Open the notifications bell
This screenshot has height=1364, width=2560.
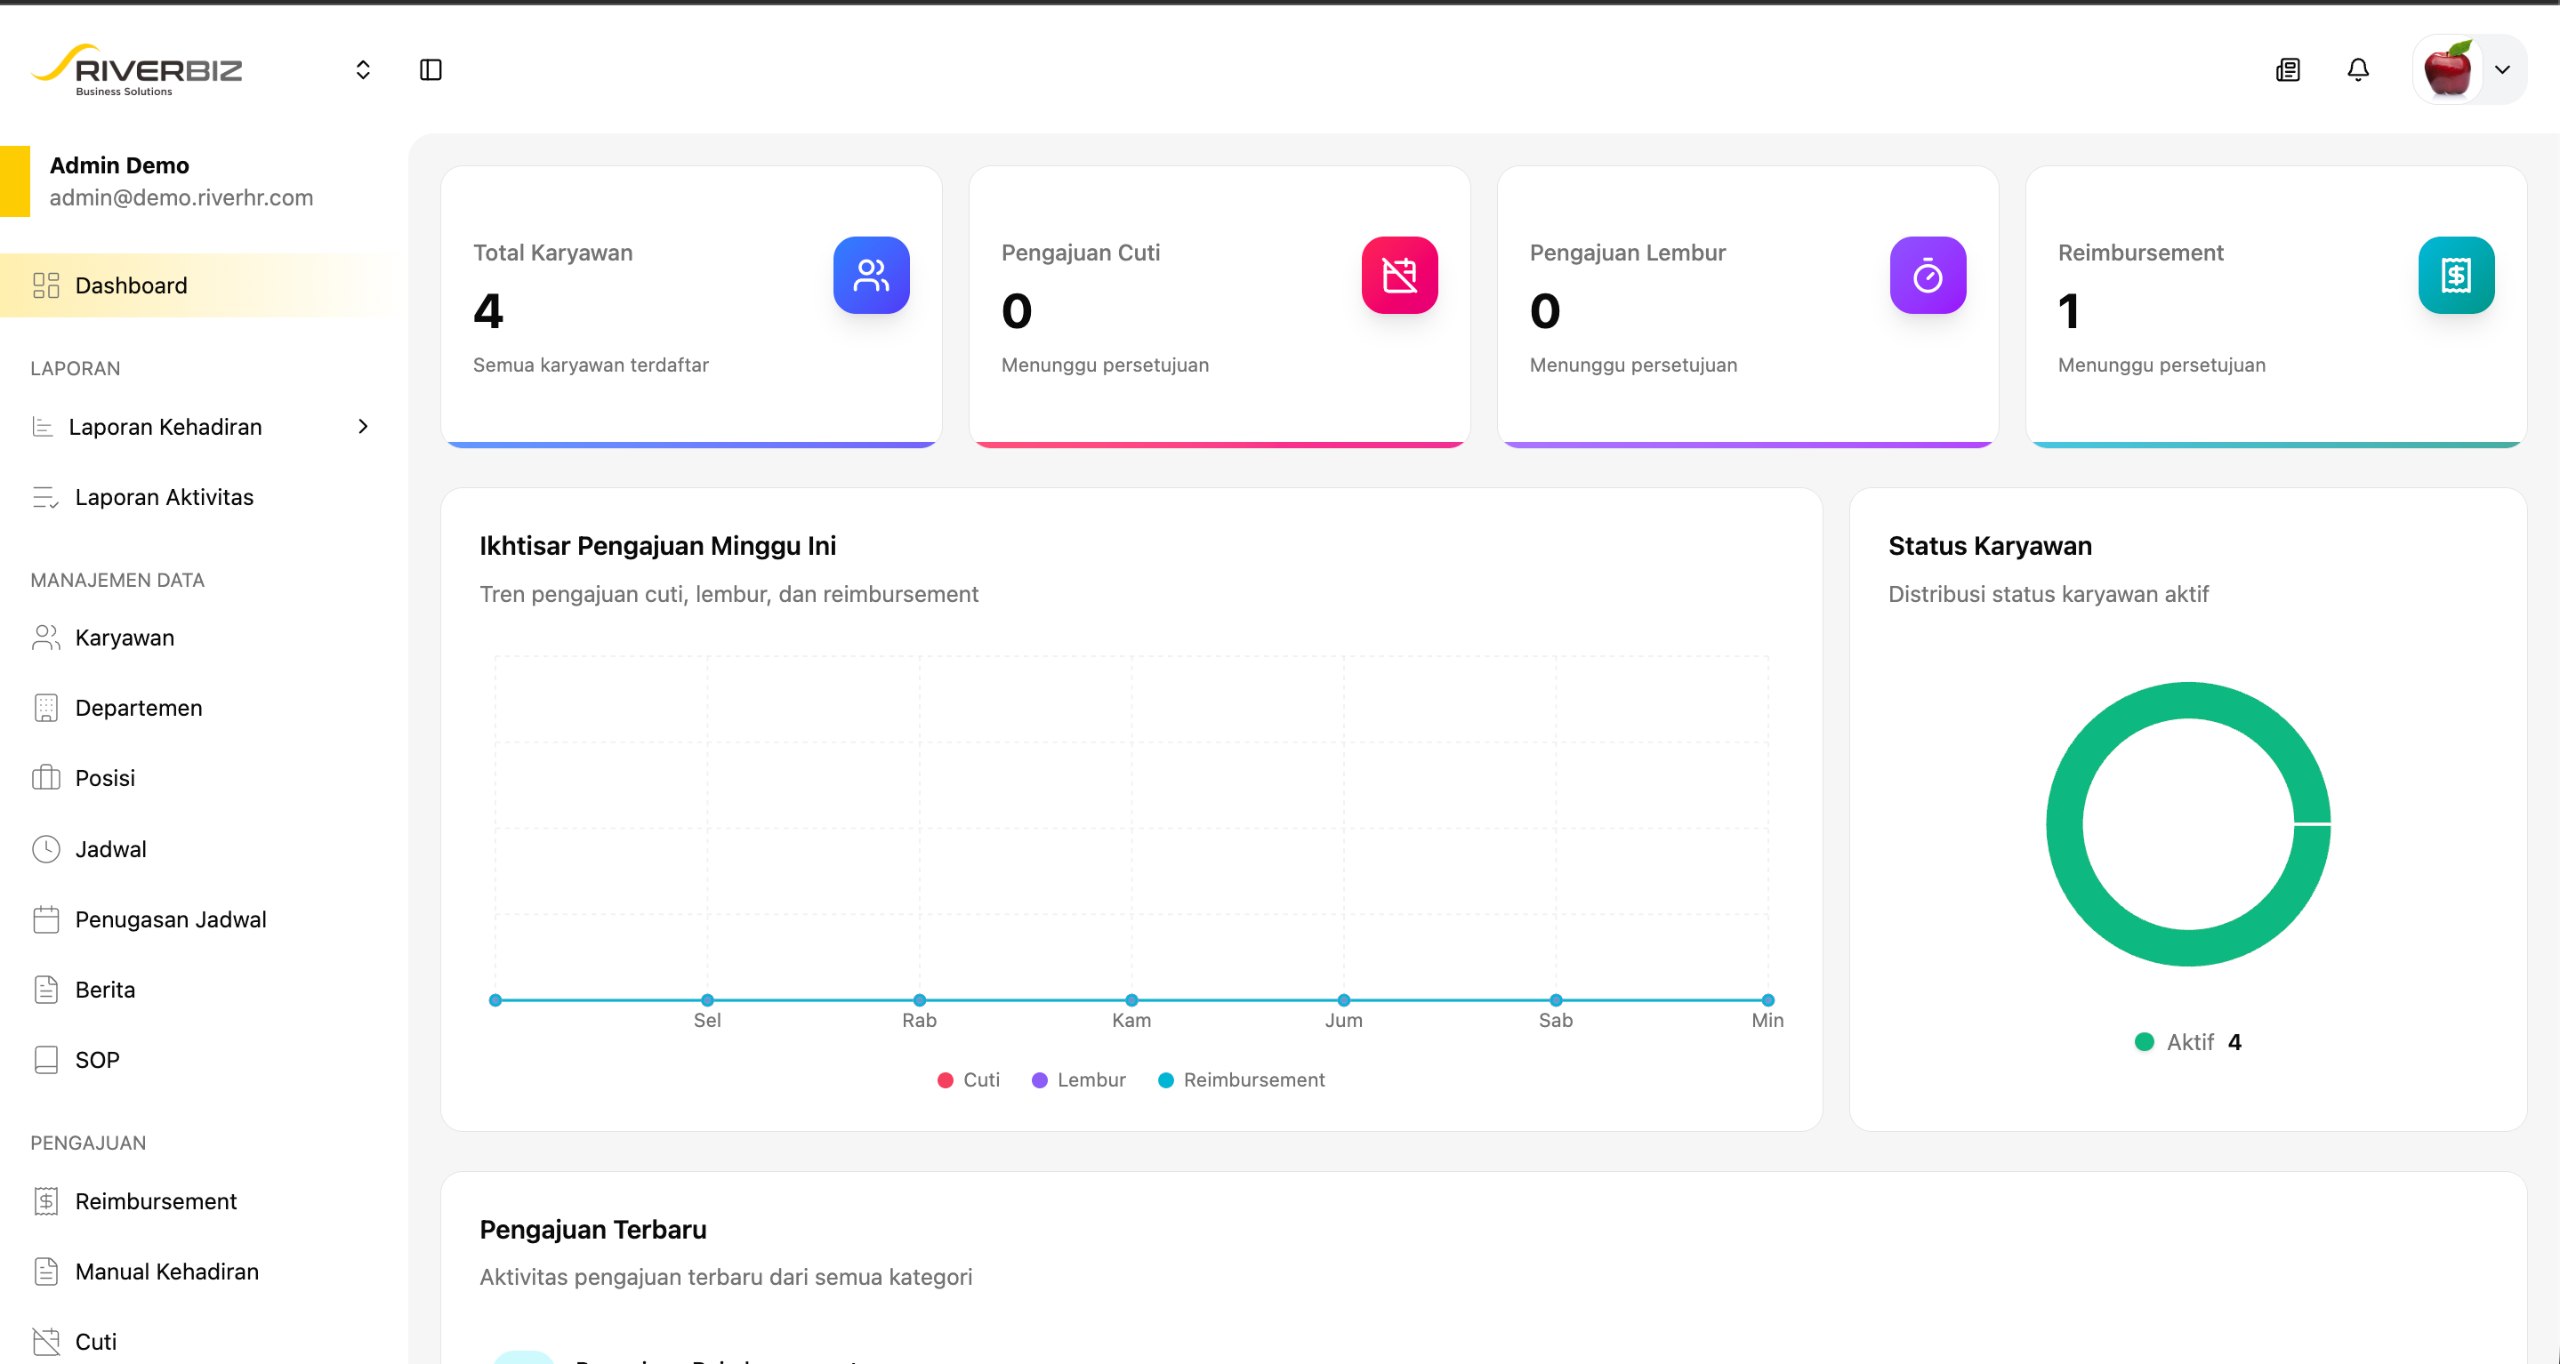(x=2358, y=70)
